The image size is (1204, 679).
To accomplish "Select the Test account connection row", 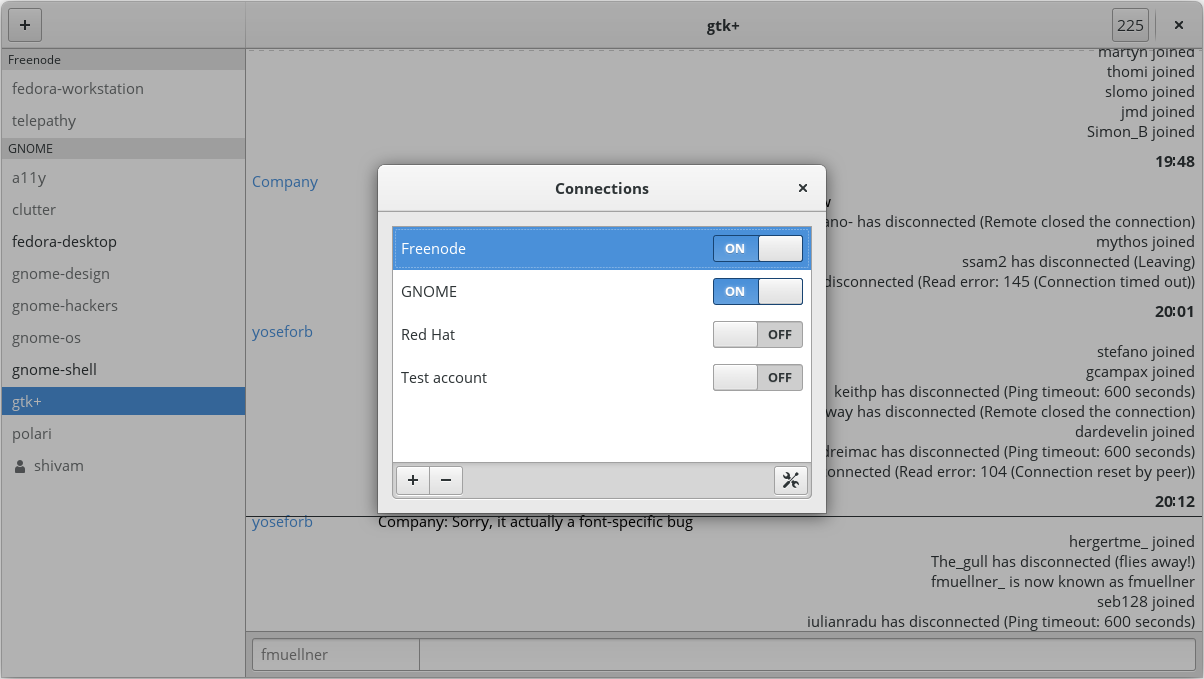I will coord(602,377).
